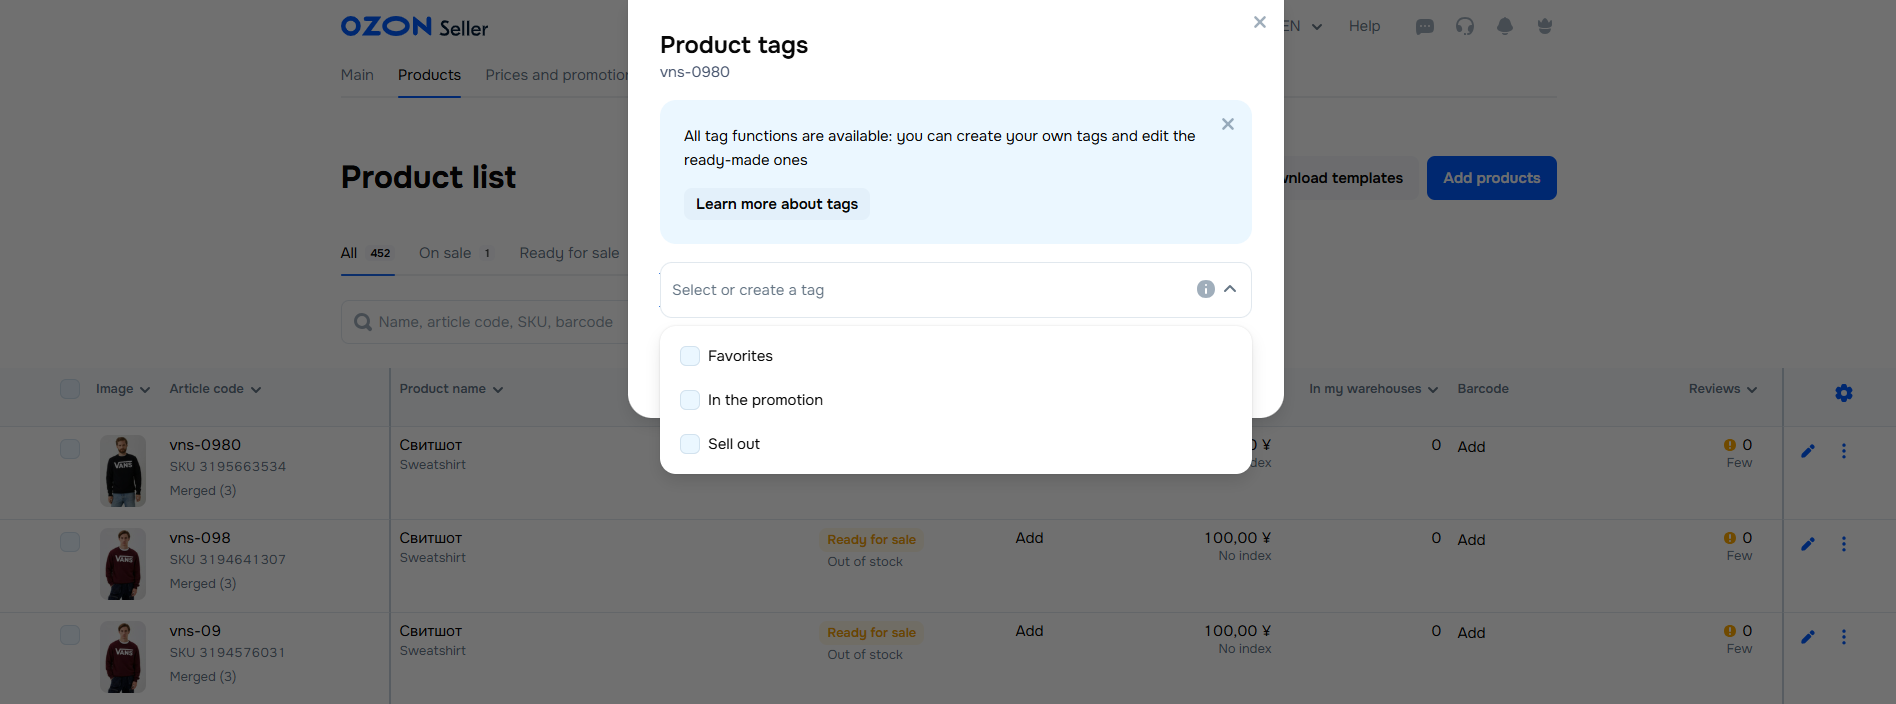Dismiss the tag functions info banner
Screen dimensions: 1896x704
1228,124
